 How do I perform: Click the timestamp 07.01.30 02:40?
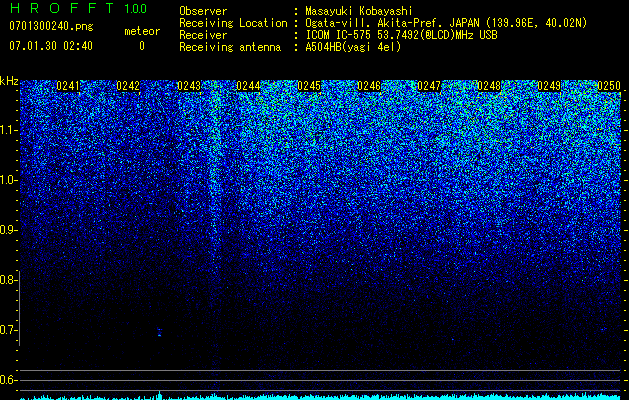51,46
